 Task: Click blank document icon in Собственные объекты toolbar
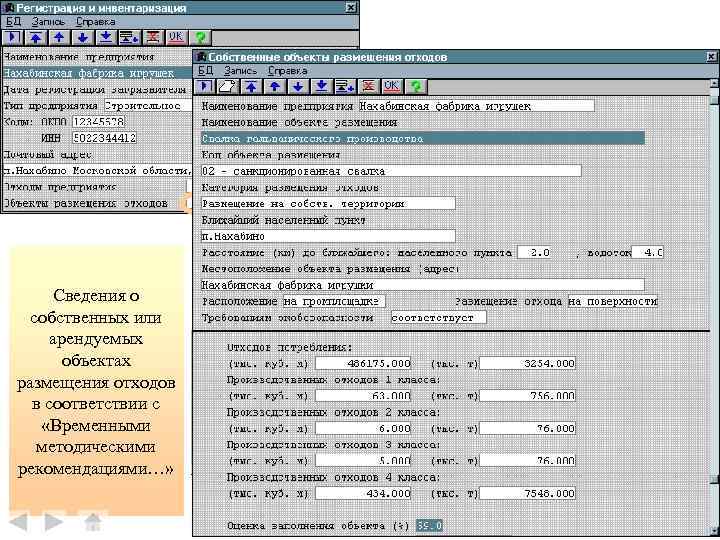click(x=228, y=86)
